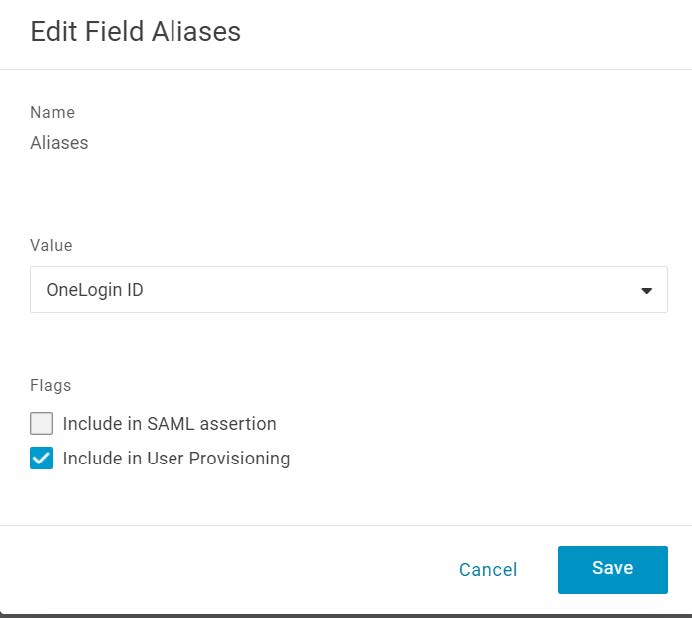This screenshot has width=692, height=618.
Task: Click the Flags section label
Action: coord(50,385)
